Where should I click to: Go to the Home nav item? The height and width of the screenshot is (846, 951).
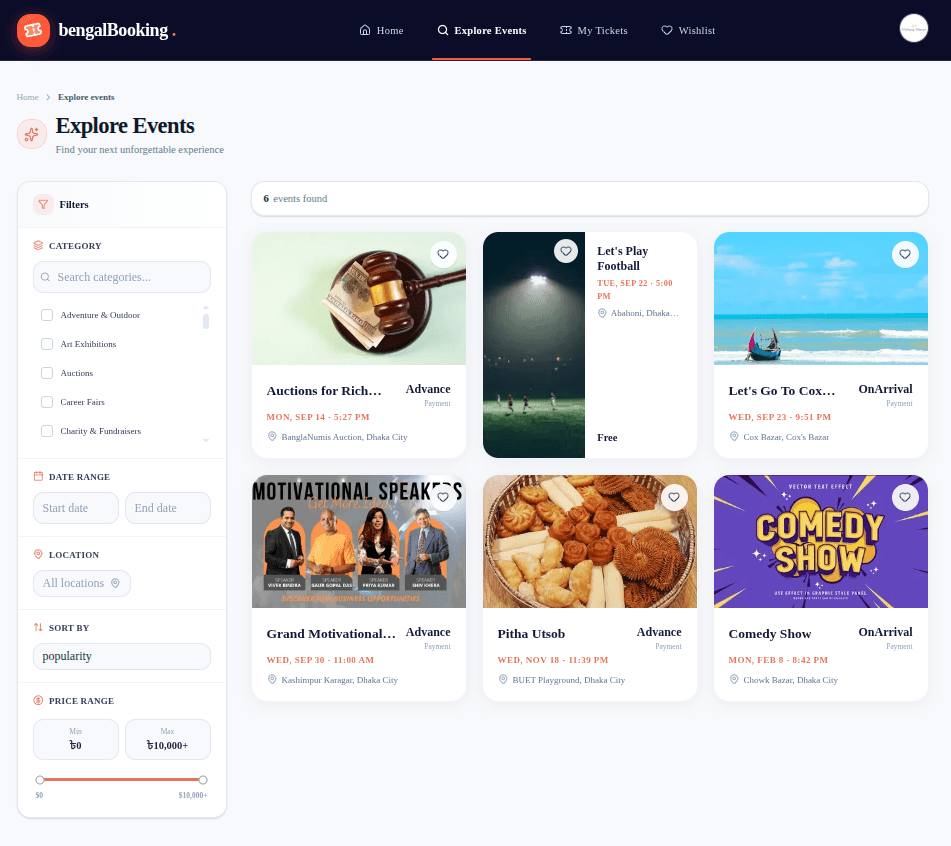tap(381, 30)
